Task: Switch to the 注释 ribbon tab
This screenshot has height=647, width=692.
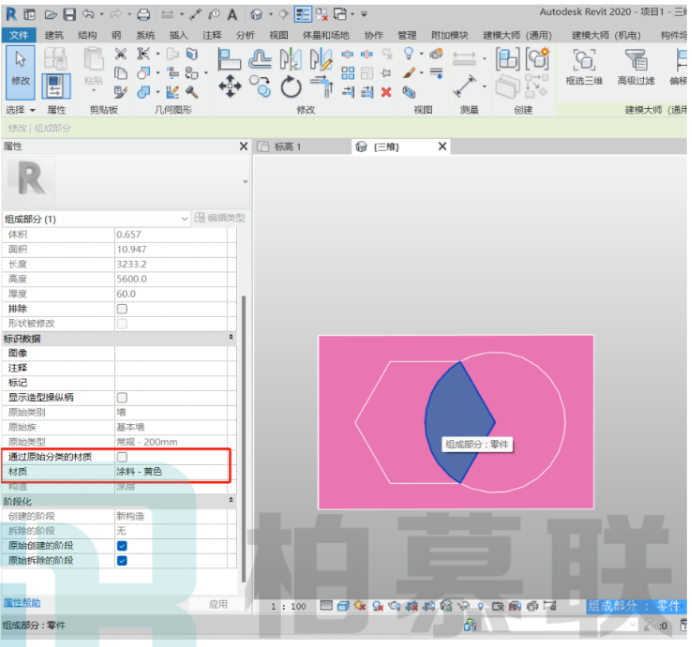Action: pos(212,35)
